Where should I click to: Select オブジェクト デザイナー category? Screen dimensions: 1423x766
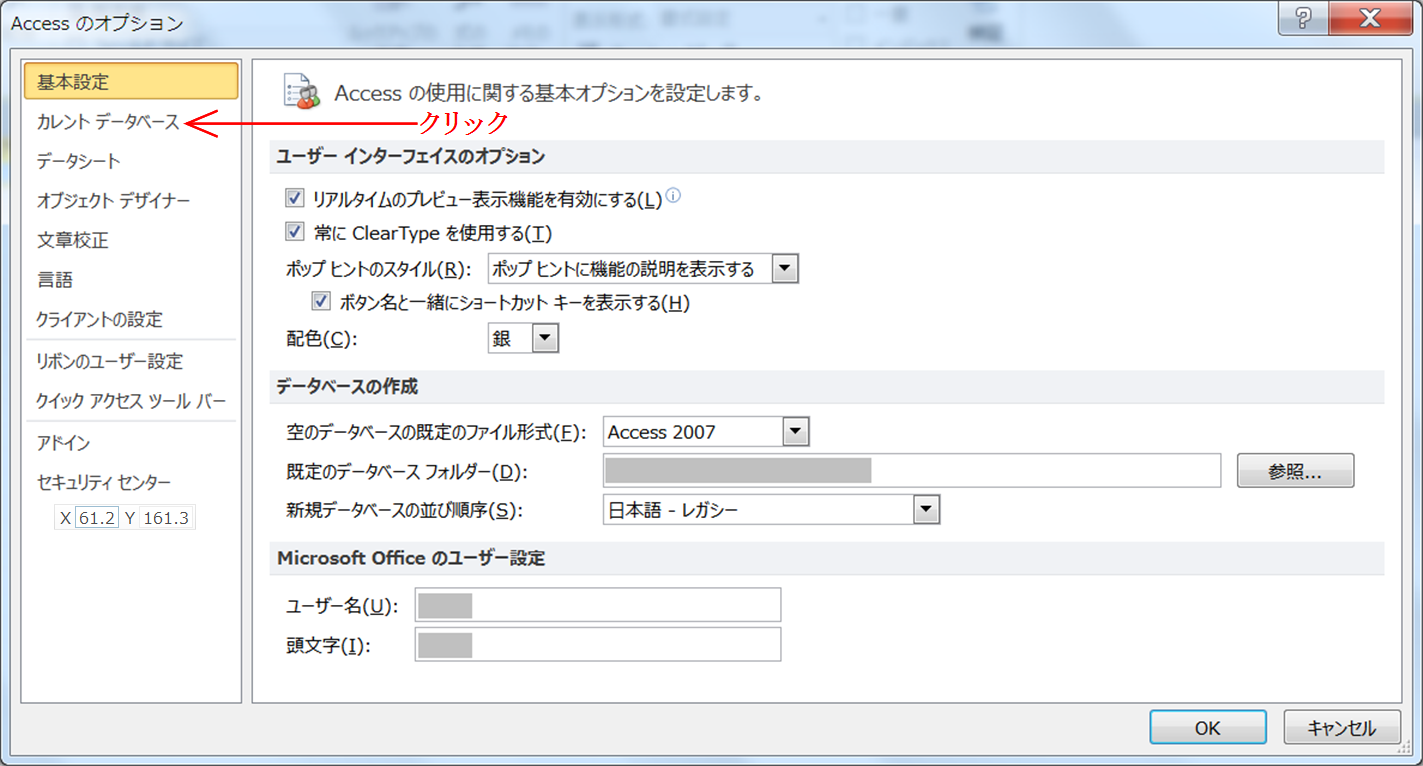(x=113, y=201)
